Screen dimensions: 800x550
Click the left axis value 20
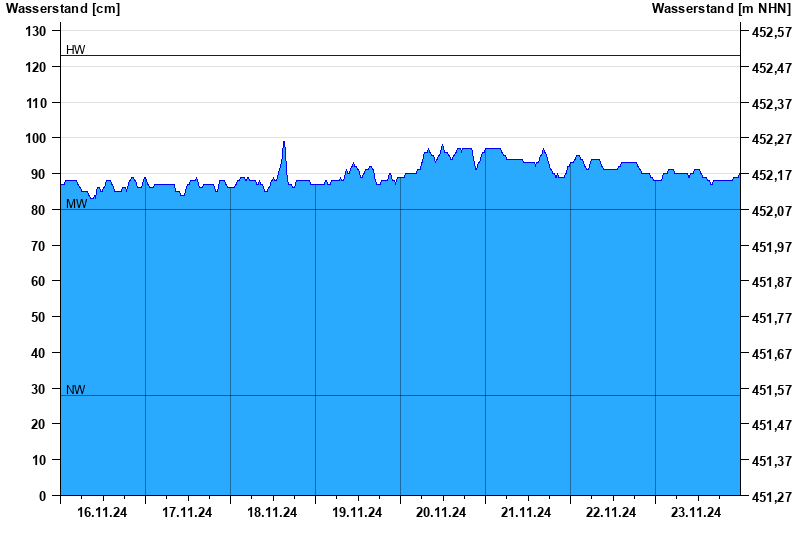38,424
